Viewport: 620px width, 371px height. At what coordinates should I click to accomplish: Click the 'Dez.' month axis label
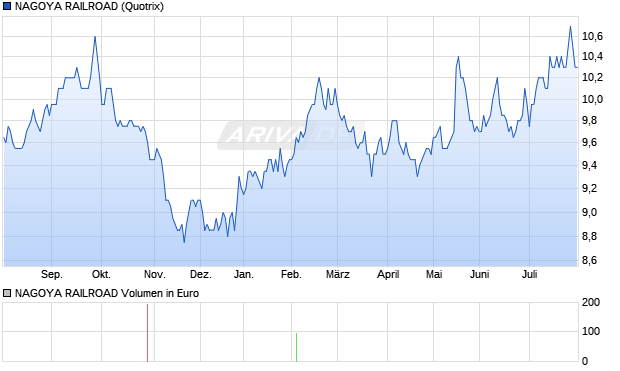201,274
